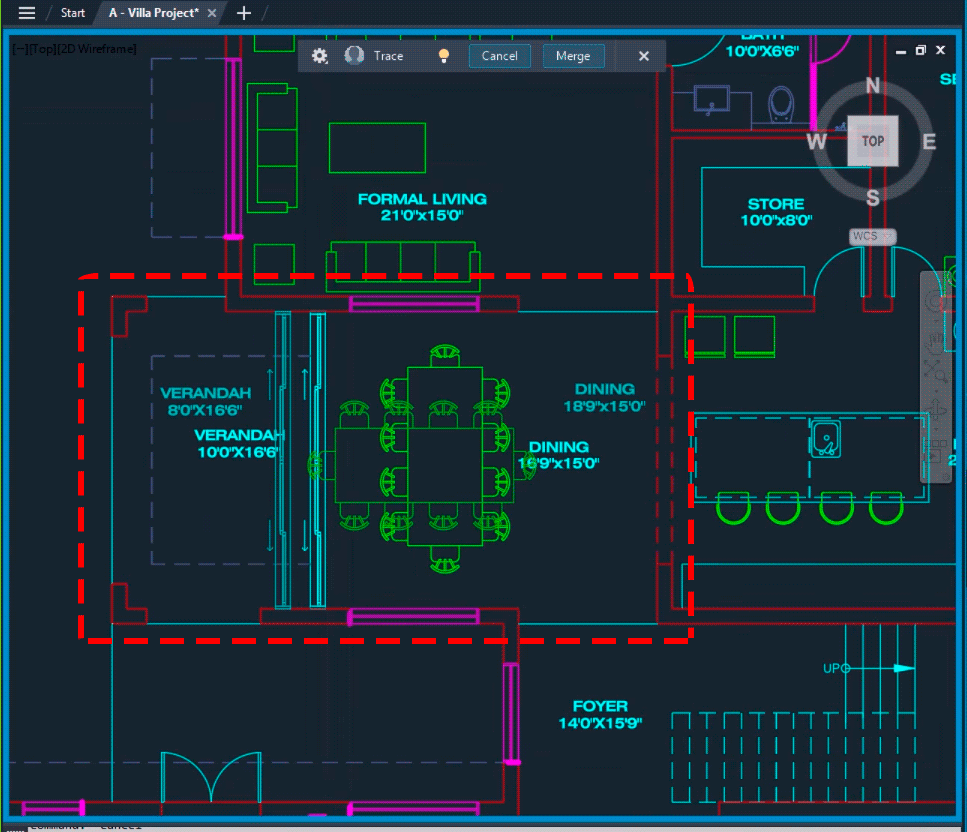Click the TOP face of the ViewCube
The image size is (967, 832).
coord(872,141)
